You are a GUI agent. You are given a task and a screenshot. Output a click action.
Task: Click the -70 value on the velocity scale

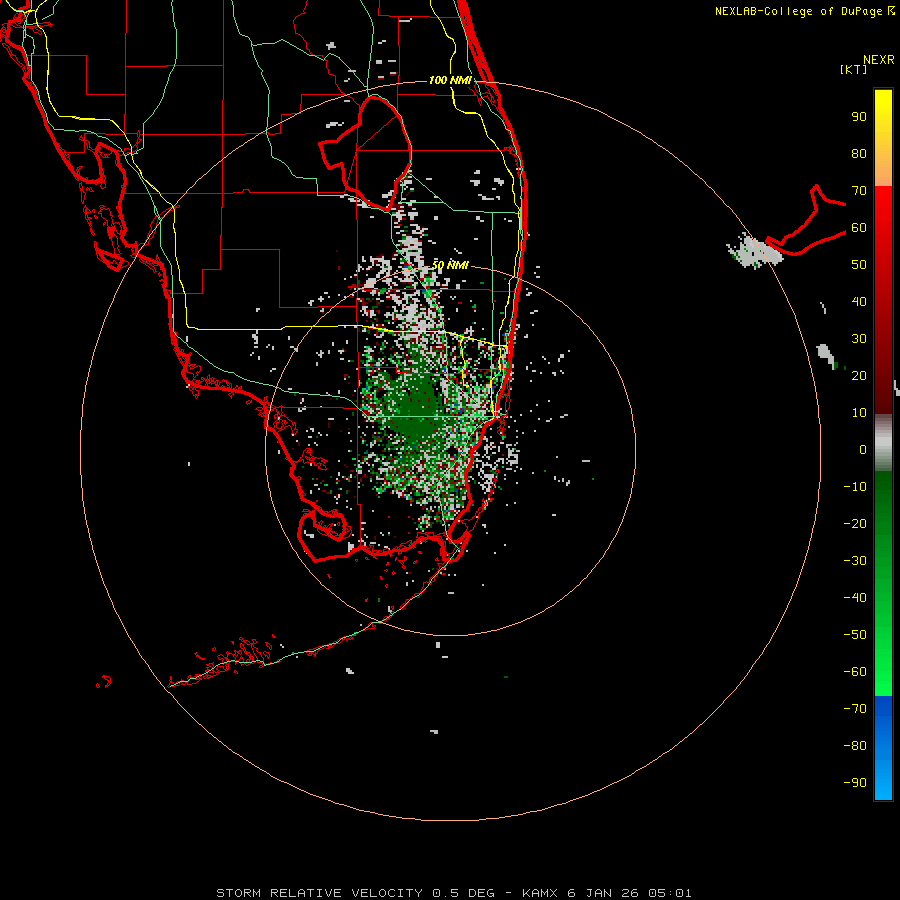(x=855, y=708)
